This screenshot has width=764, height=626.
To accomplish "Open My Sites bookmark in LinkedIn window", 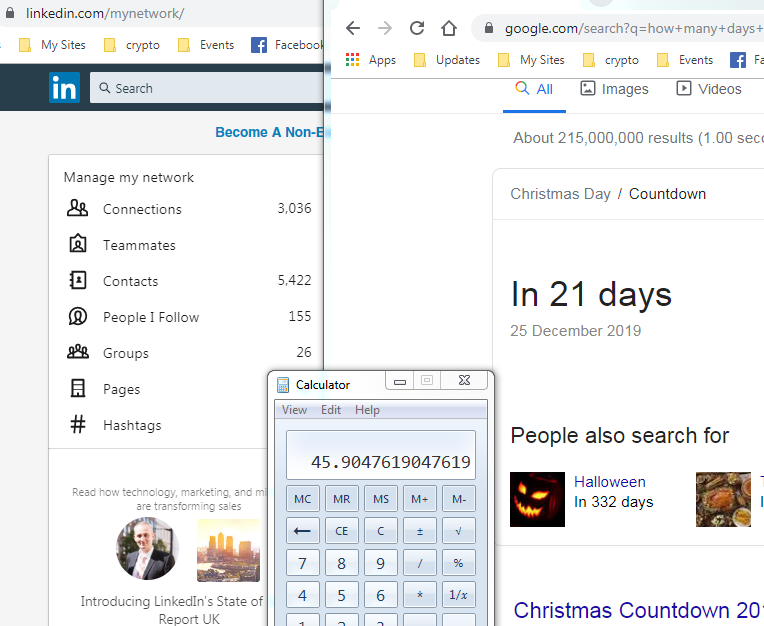I will [52, 45].
